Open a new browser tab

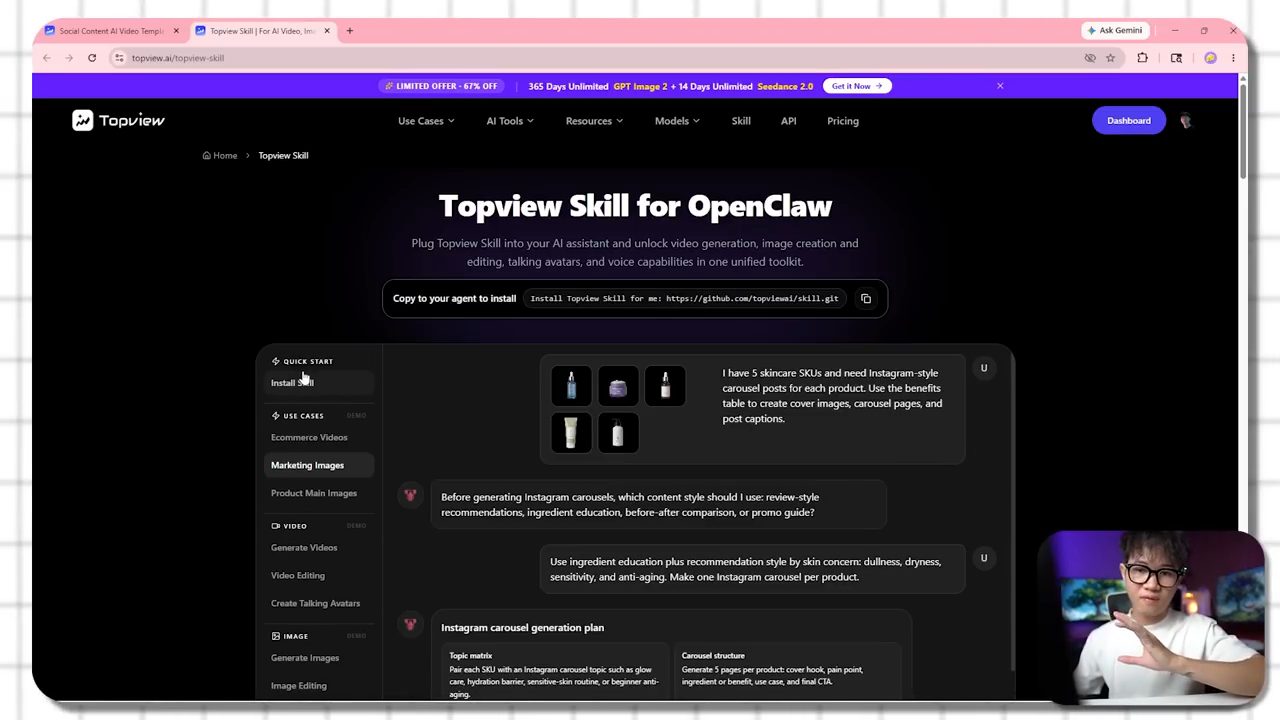click(350, 31)
